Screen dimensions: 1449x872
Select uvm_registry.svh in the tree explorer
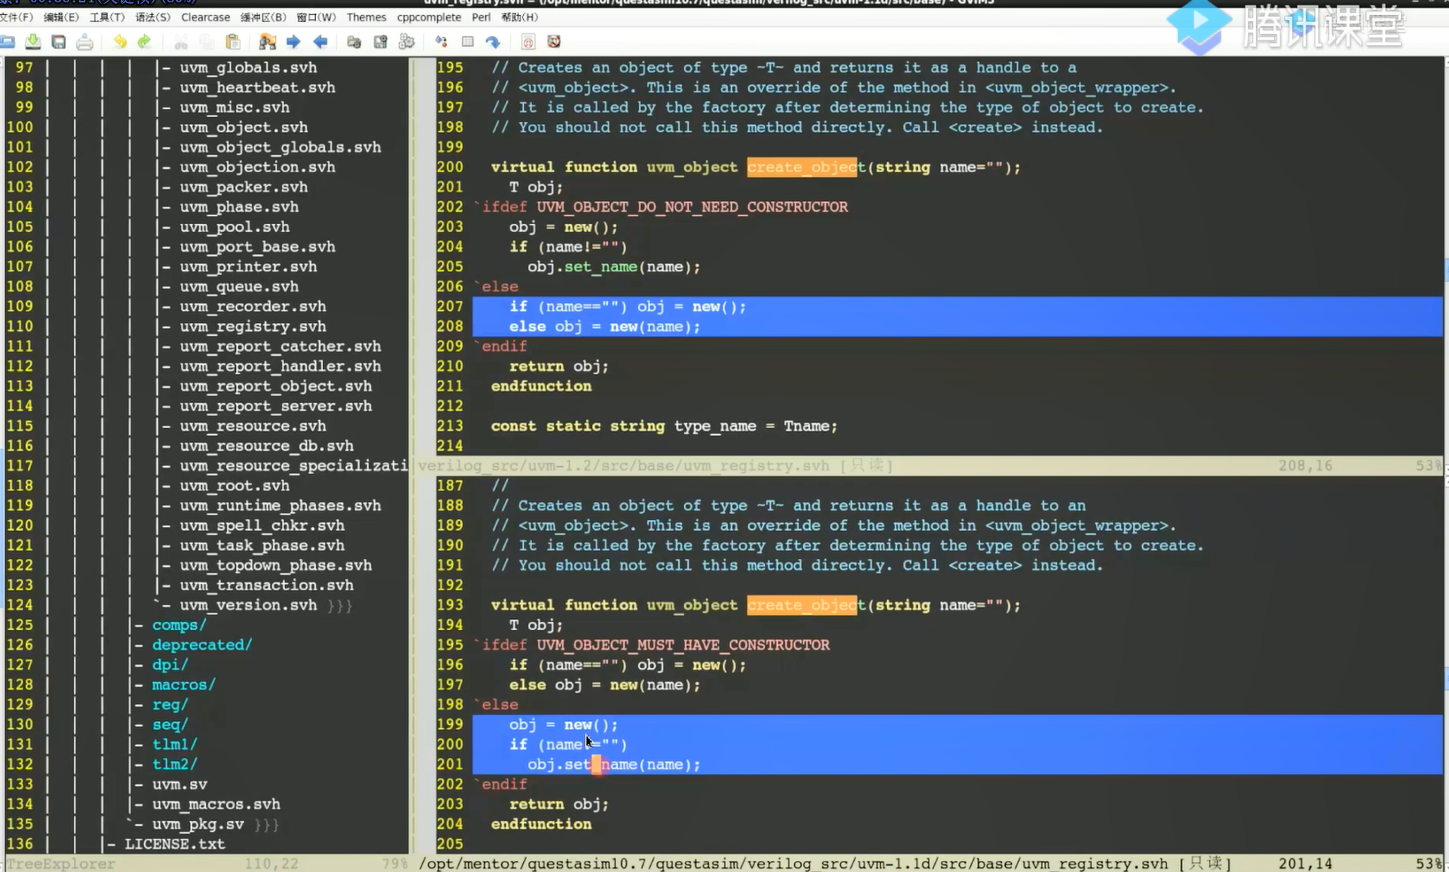click(x=253, y=326)
